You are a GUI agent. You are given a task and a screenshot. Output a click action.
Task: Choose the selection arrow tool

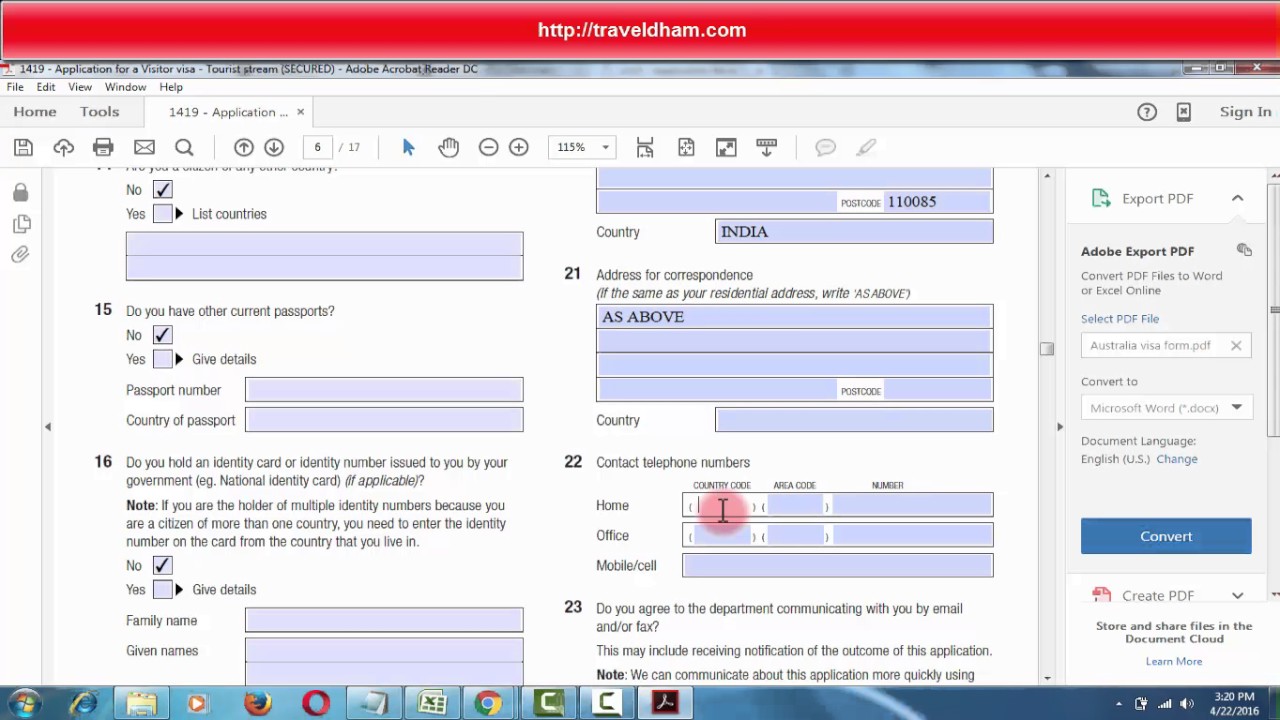408,148
